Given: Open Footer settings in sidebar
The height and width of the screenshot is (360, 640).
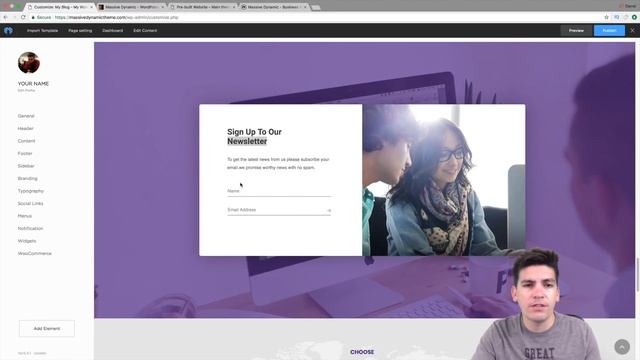Looking at the screenshot, I should pyautogui.click(x=25, y=153).
